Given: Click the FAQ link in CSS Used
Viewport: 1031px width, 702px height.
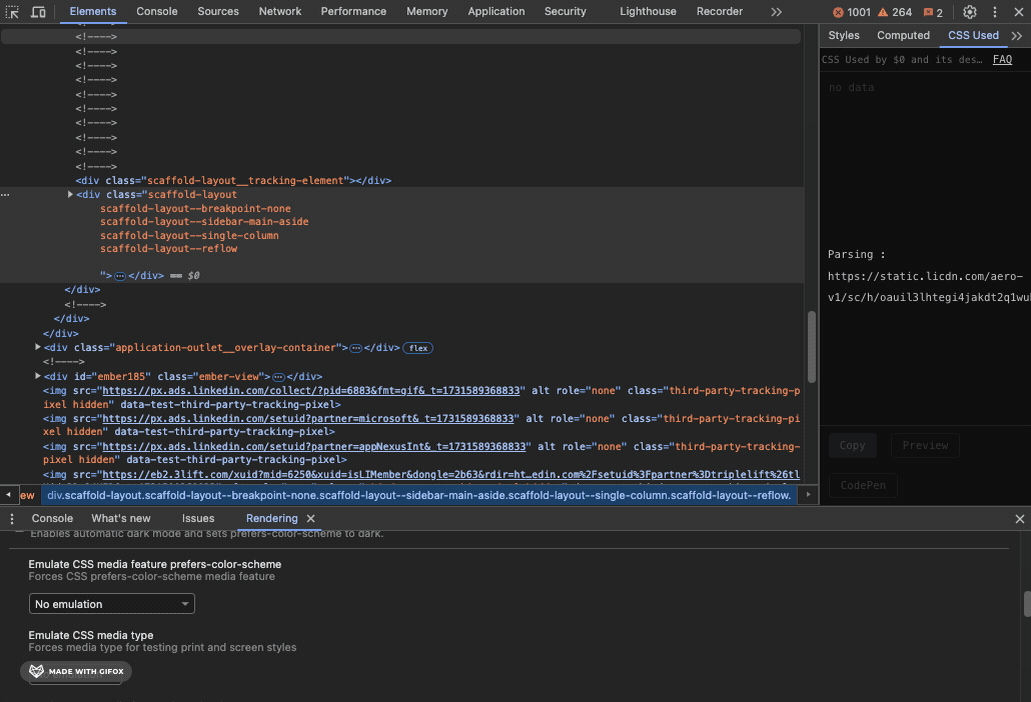Looking at the screenshot, I should [1002, 60].
